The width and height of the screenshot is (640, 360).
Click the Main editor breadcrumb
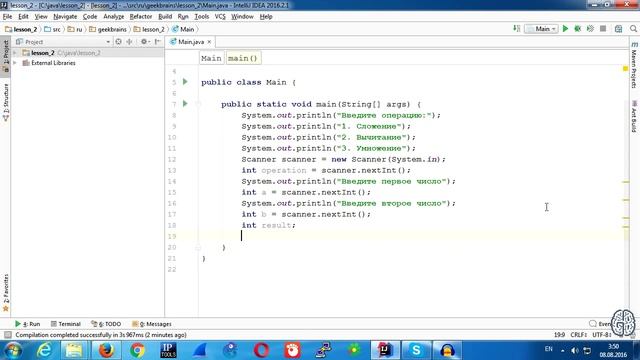click(x=211, y=58)
